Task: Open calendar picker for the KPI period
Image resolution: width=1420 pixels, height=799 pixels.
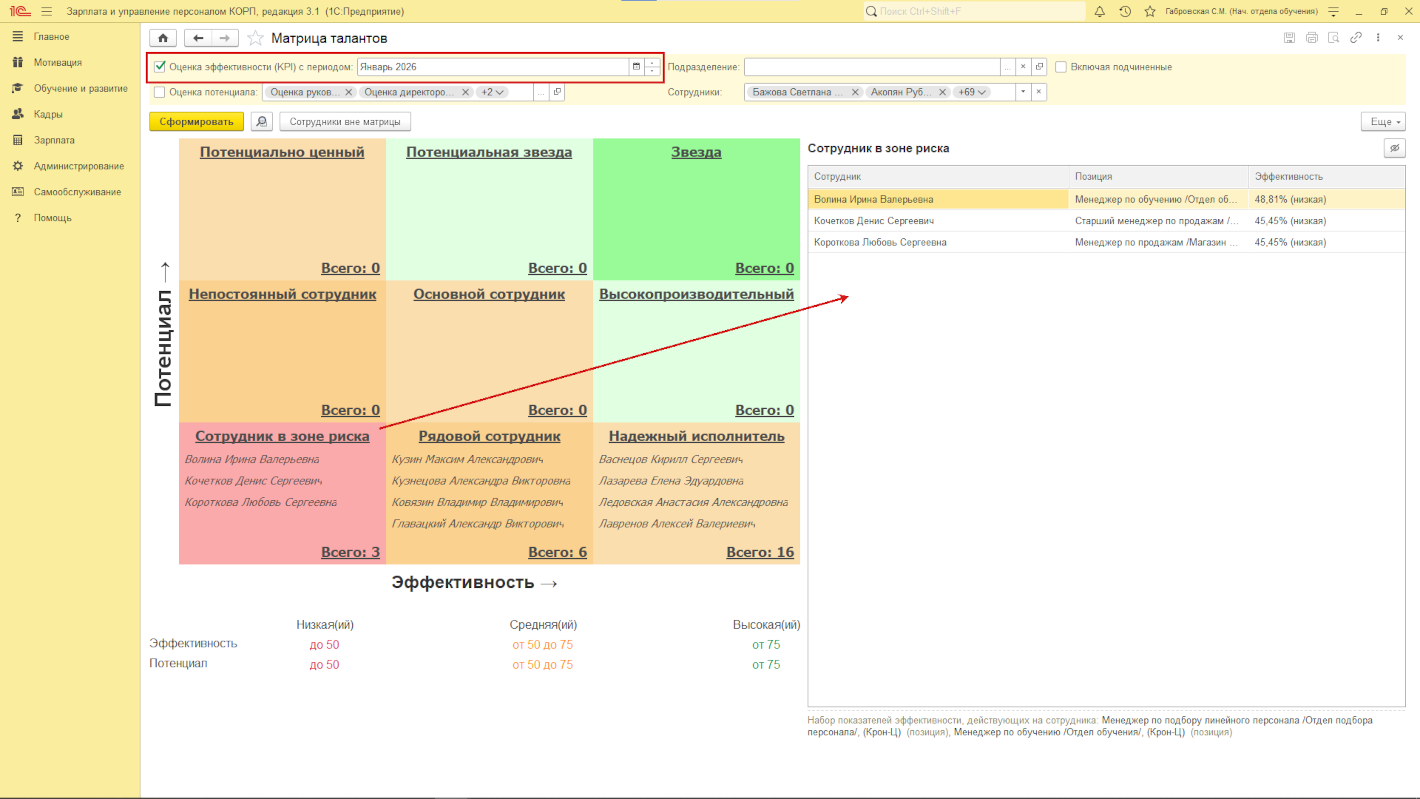Action: click(x=636, y=67)
